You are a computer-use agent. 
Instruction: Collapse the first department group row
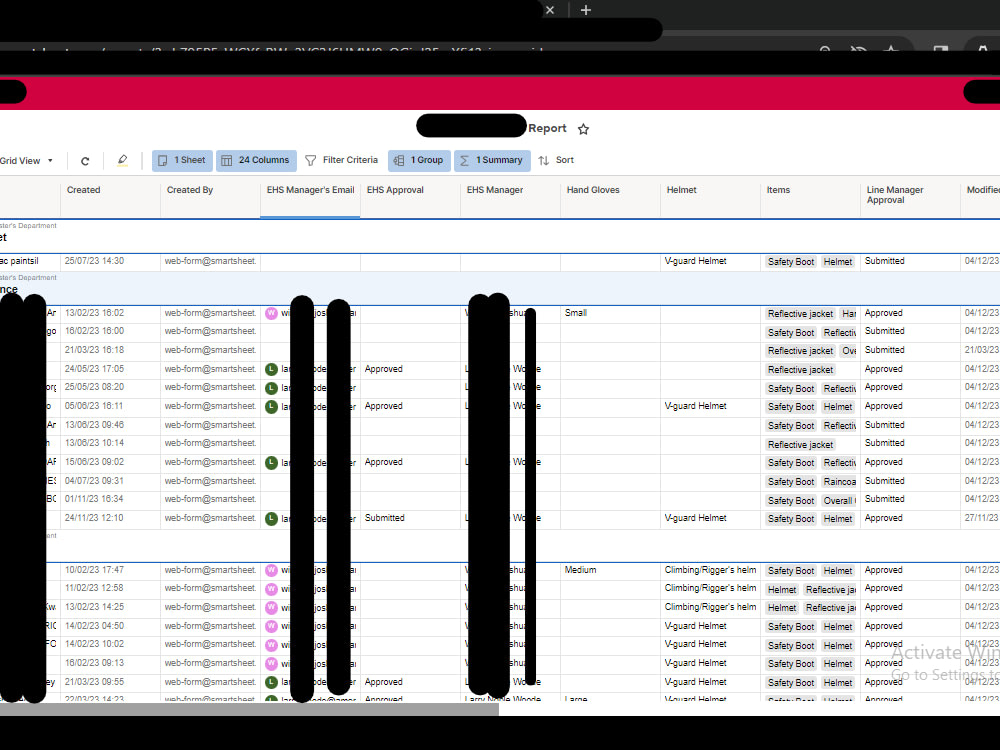click(8, 231)
